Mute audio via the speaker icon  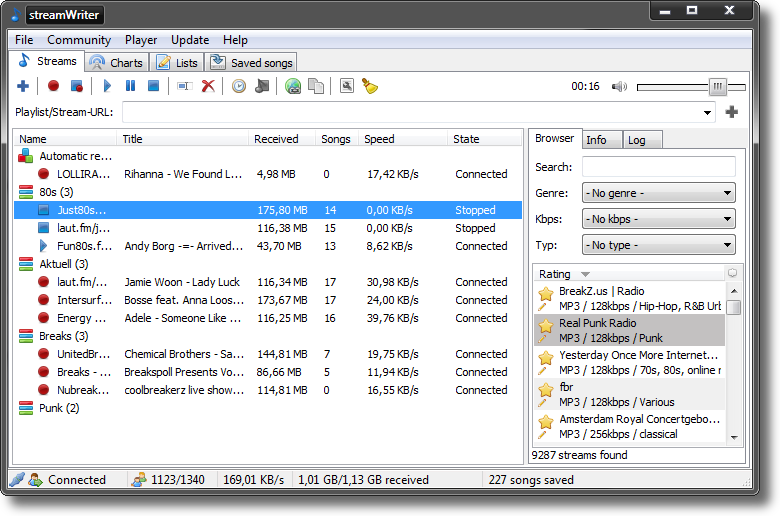point(619,87)
